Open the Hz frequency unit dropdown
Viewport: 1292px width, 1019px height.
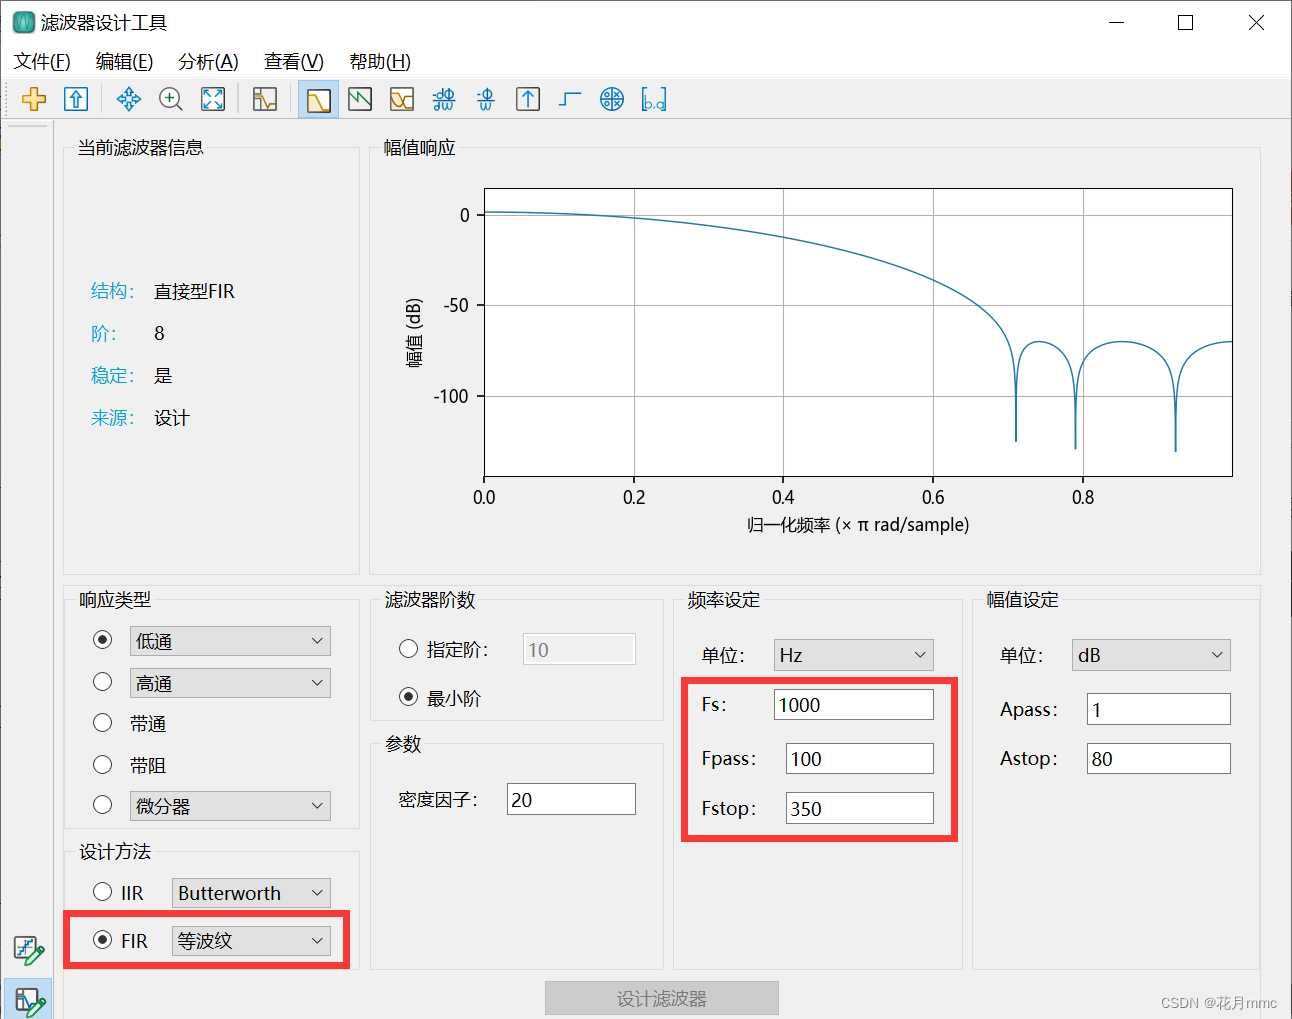853,655
